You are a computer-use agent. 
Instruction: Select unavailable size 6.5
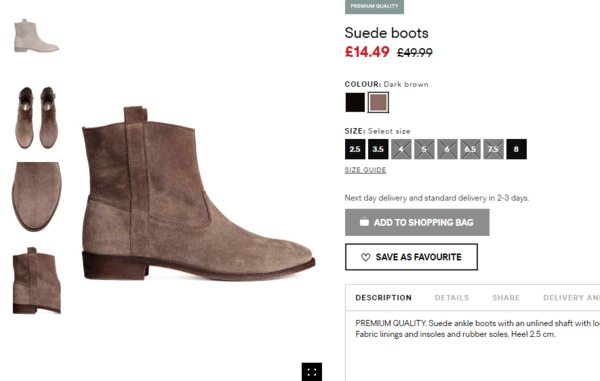click(x=470, y=149)
